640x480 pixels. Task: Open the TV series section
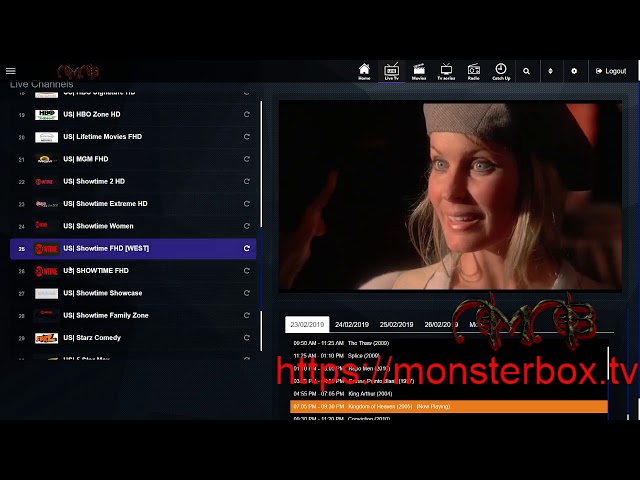(446, 71)
